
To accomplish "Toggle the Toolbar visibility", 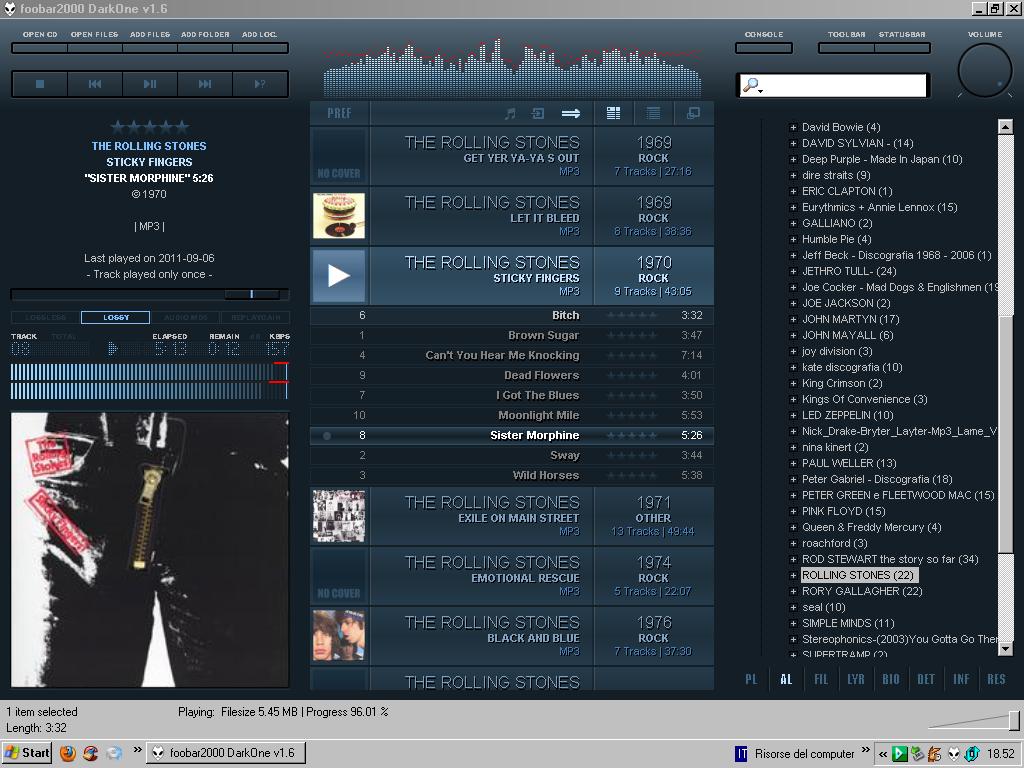I will tap(846, 48).
